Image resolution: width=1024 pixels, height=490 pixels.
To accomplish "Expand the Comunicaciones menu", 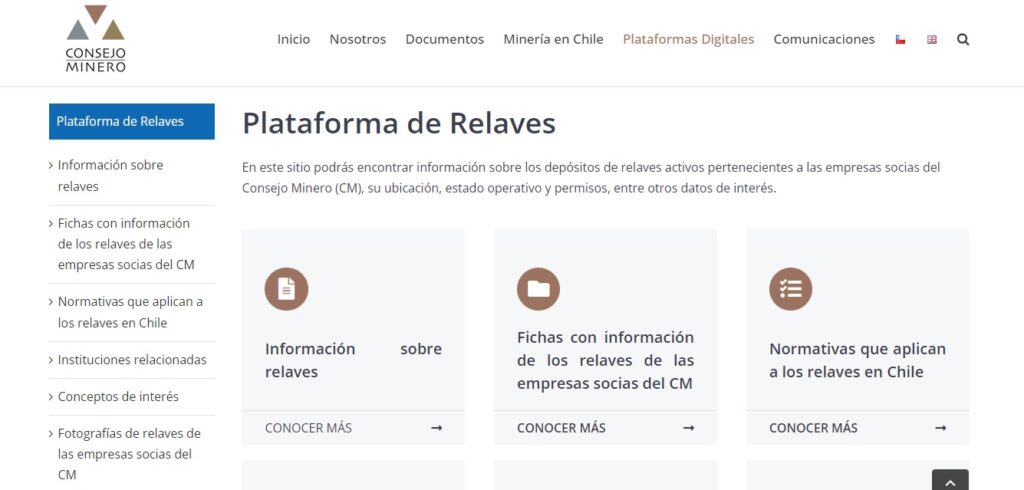I will tap(824, 40).
